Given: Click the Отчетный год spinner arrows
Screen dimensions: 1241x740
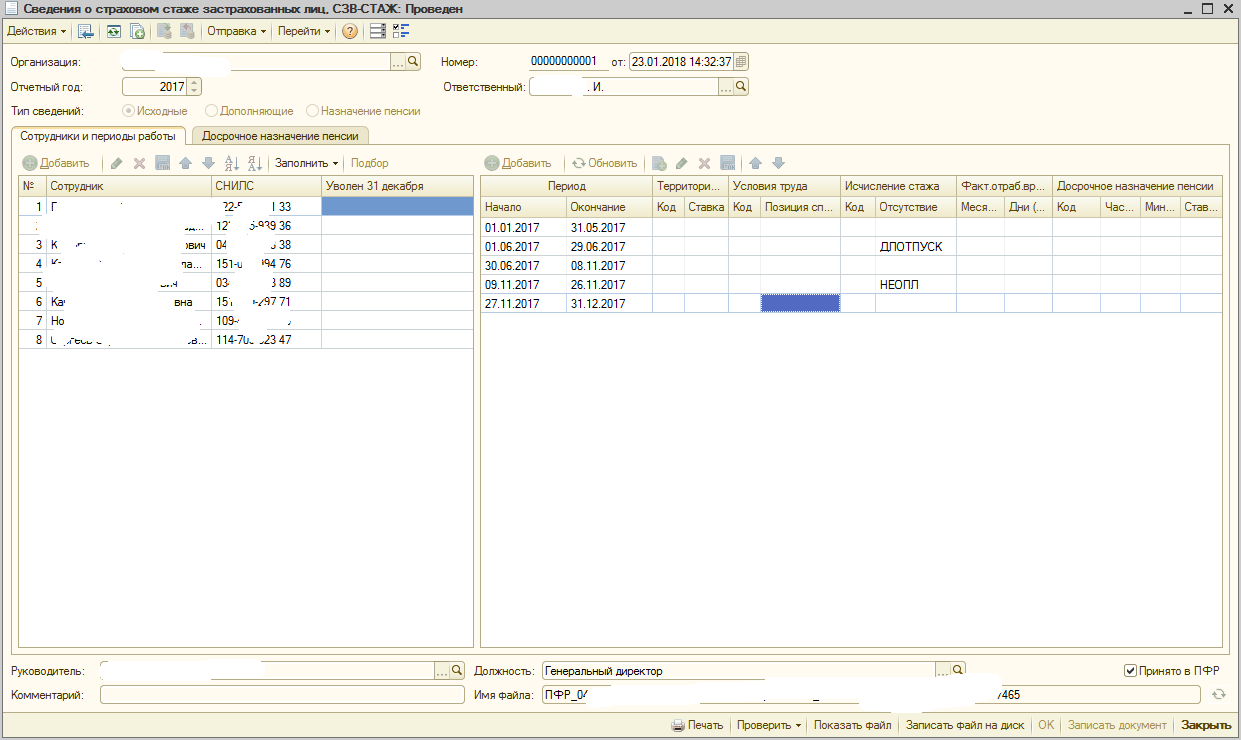Looking at the screenshot, I should [194, 87].
